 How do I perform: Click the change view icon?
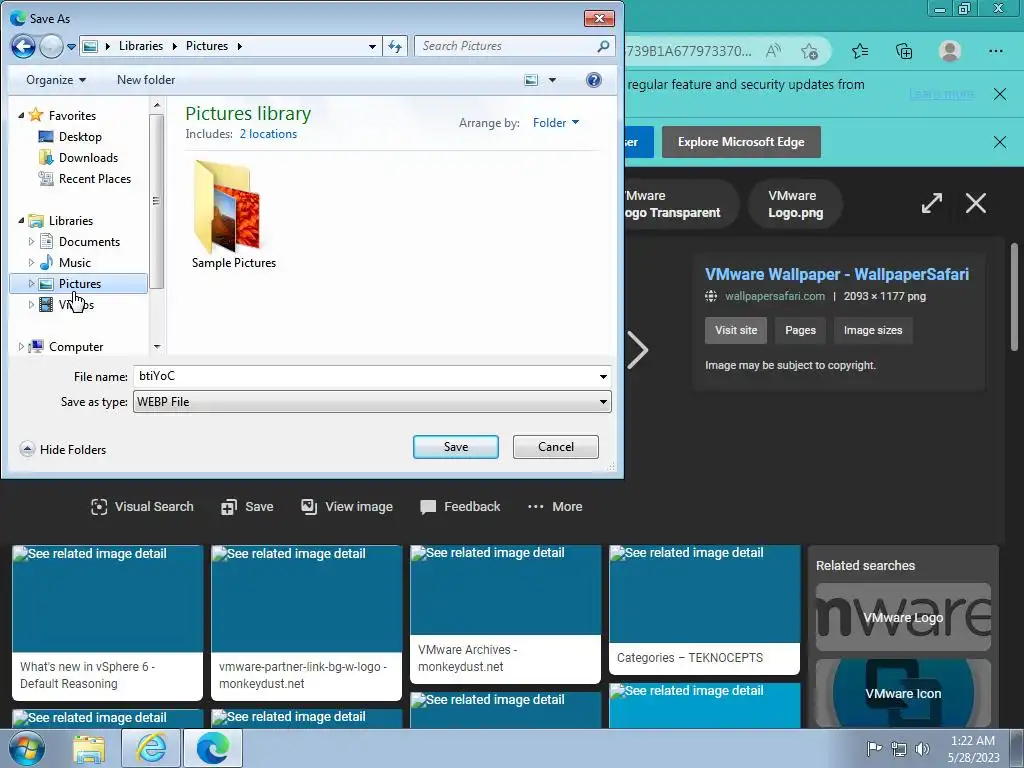531,80
